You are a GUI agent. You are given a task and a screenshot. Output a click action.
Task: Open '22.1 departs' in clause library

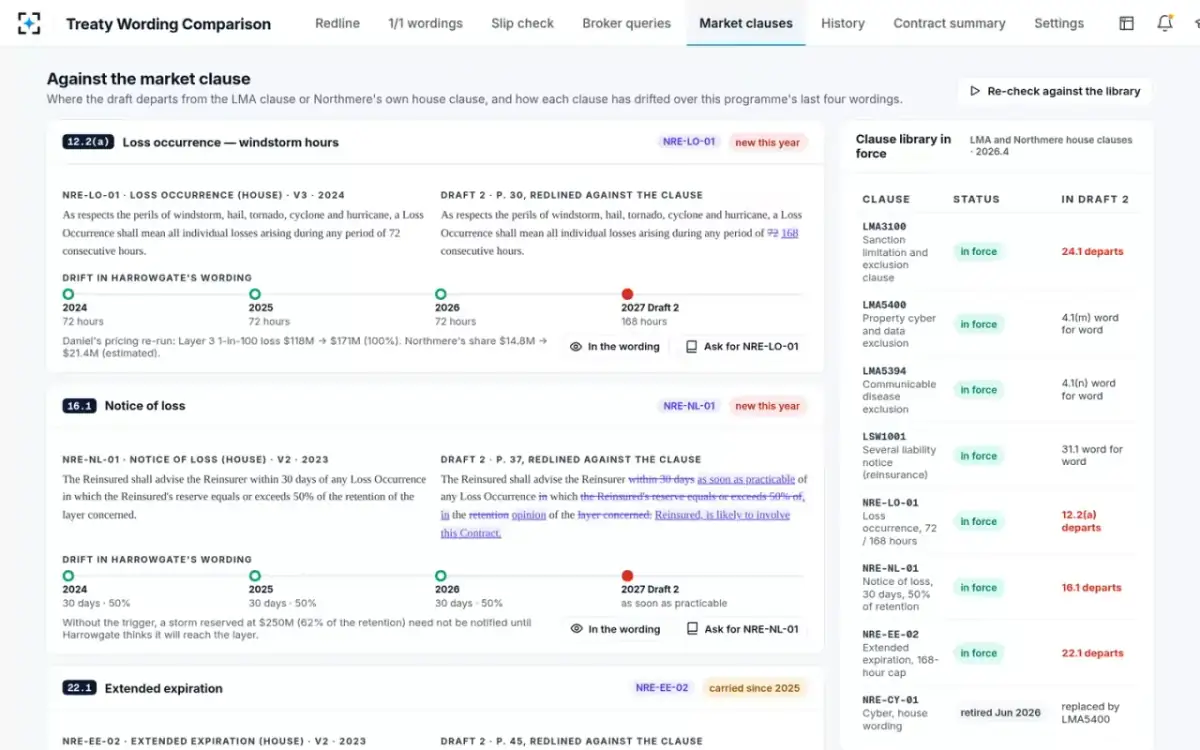click(x=1092, y=654)
